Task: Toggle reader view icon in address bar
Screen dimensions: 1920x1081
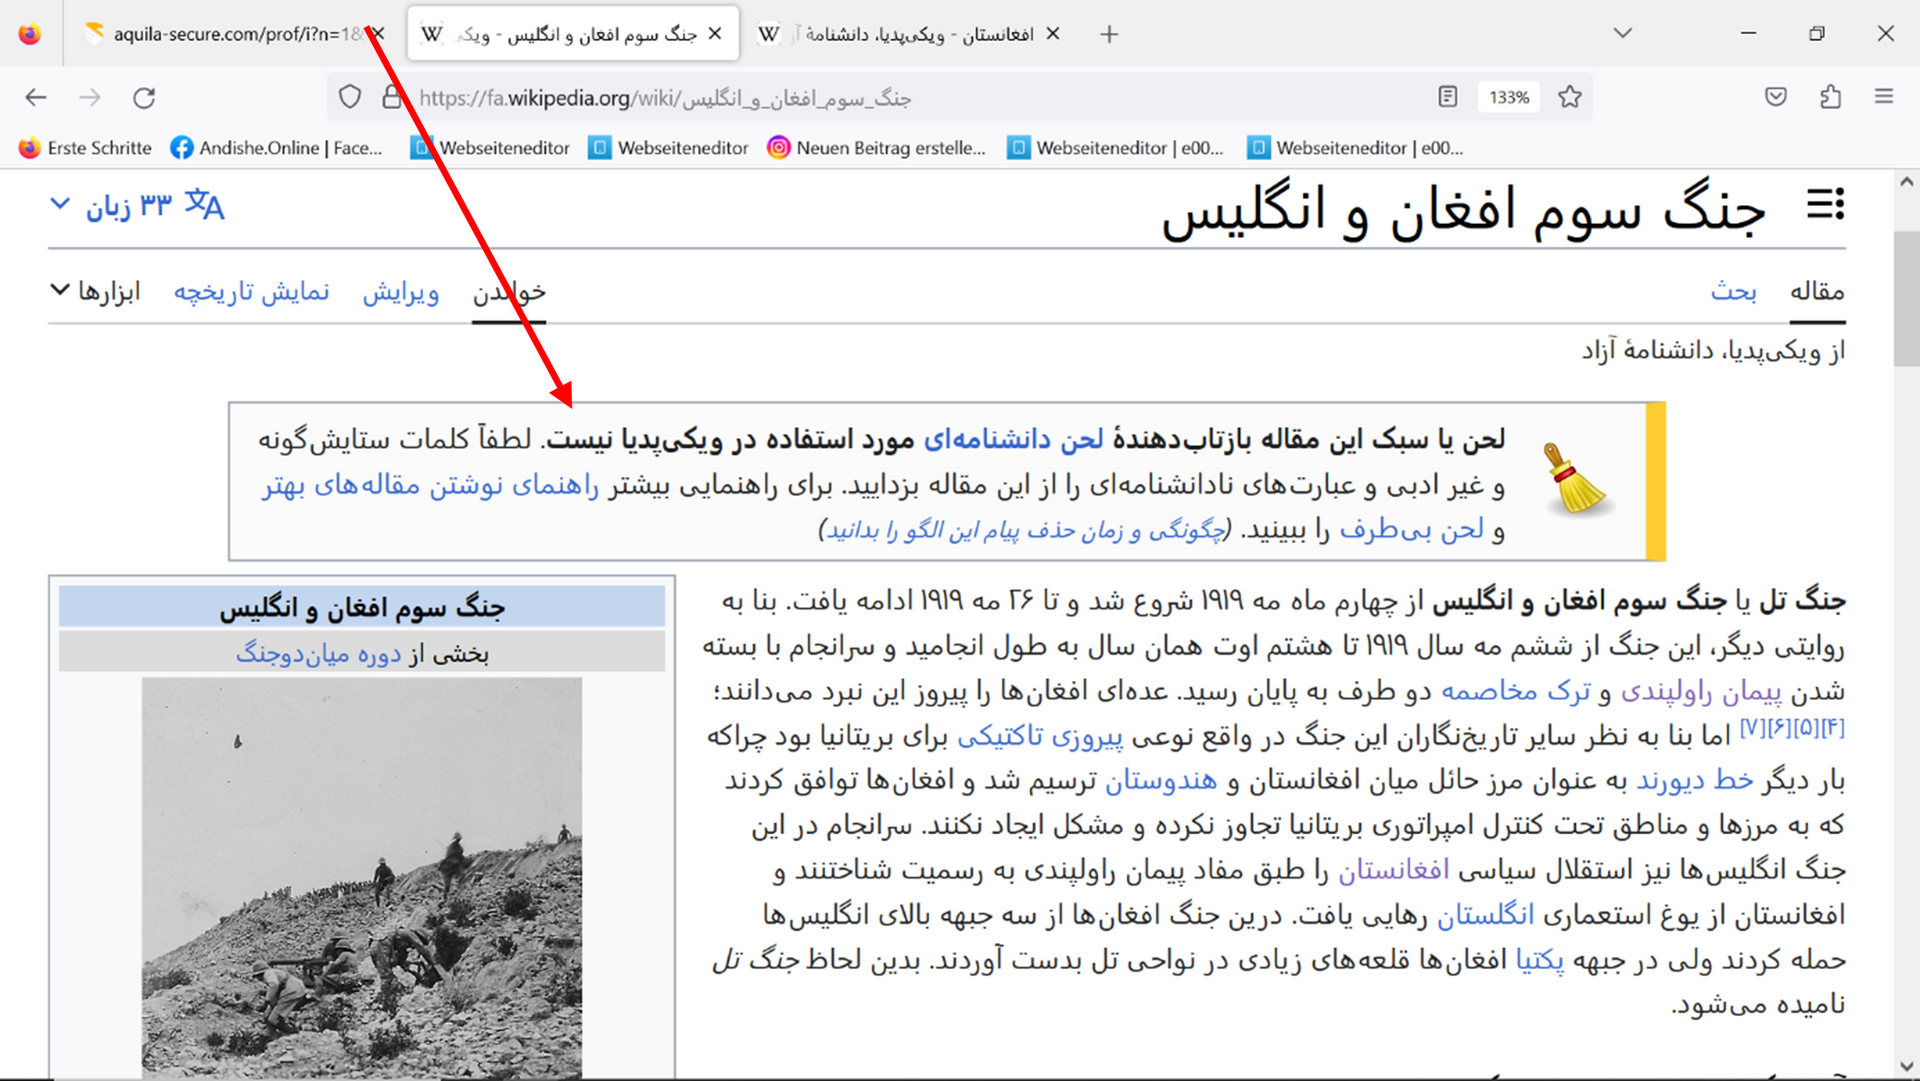Action: [1447, 97]
